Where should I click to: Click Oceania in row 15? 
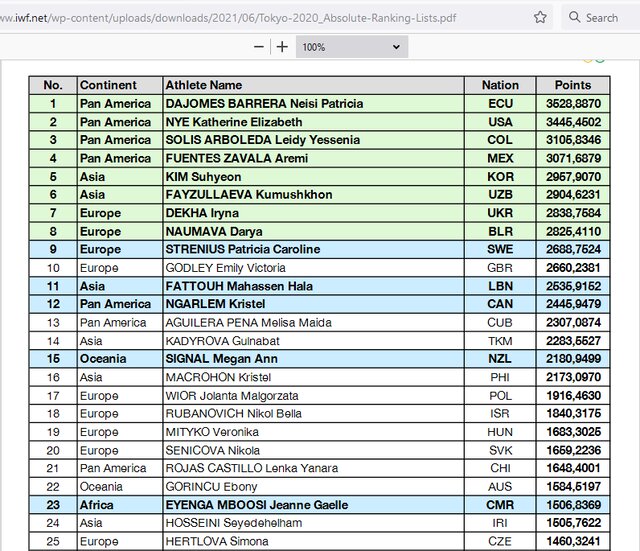point(103,359)
